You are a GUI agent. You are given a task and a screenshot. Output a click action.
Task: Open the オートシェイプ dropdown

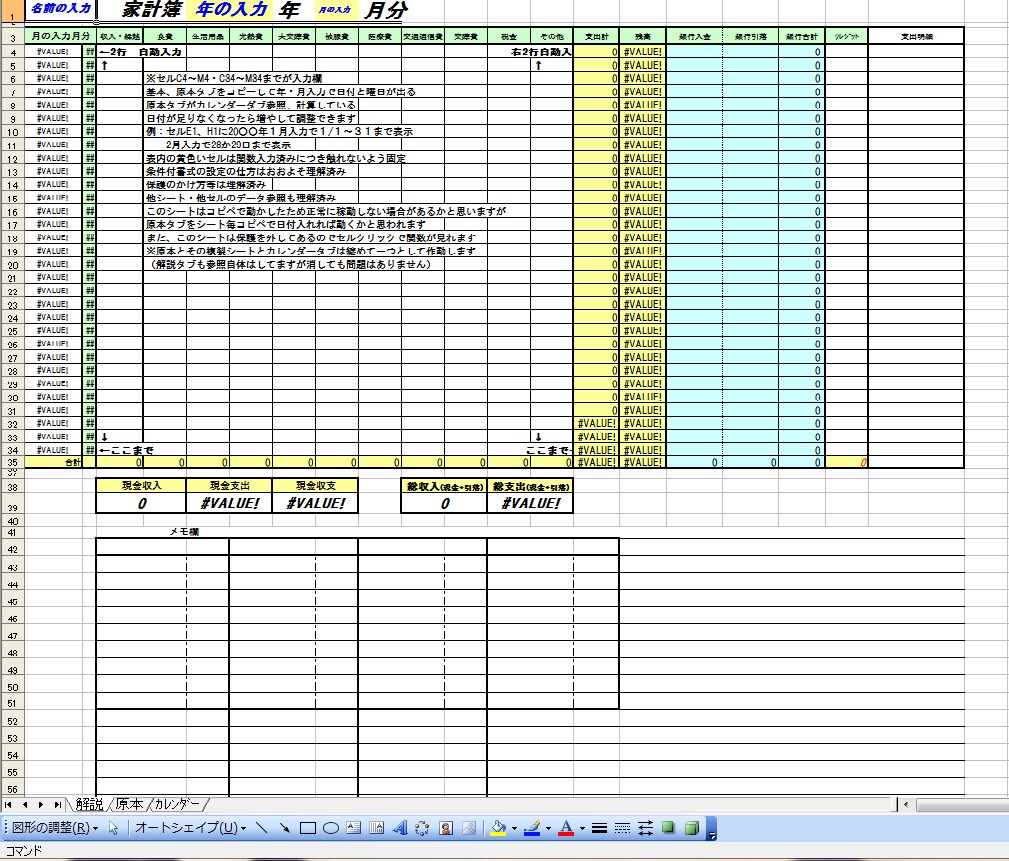point(190,828)
